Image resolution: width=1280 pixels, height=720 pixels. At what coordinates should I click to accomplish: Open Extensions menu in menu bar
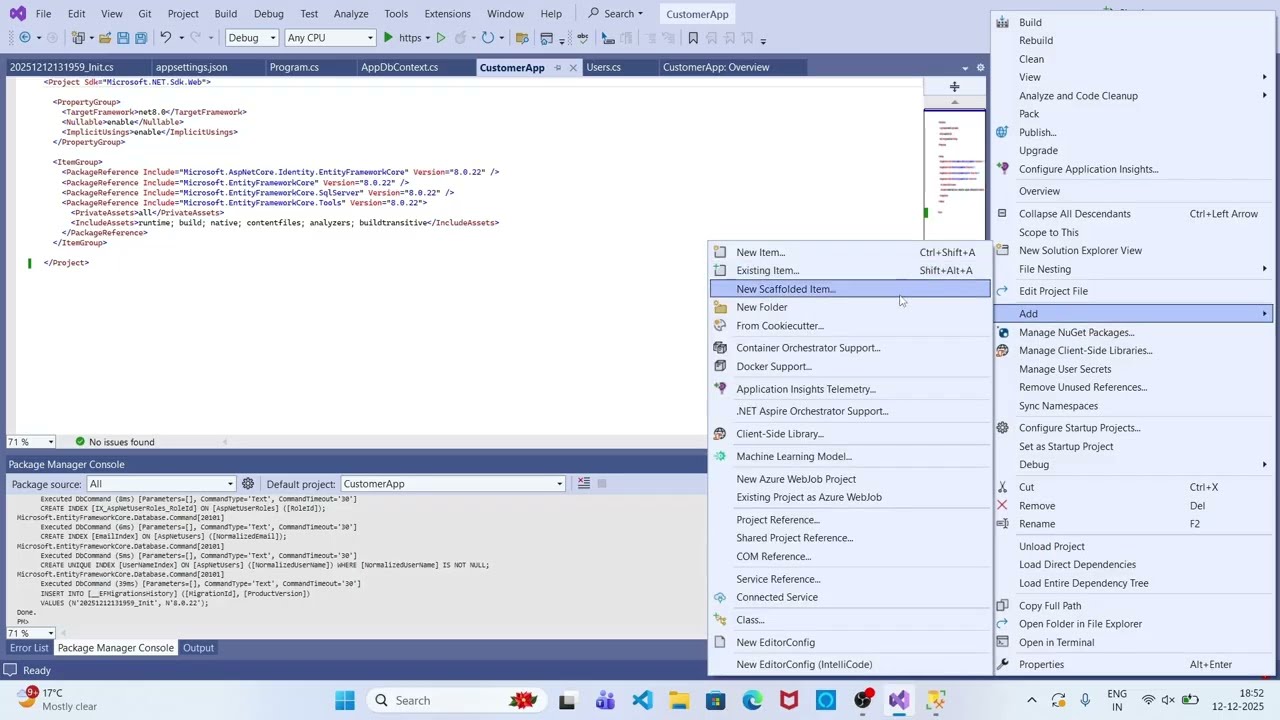pyautogui.click(x=447, y=14)
